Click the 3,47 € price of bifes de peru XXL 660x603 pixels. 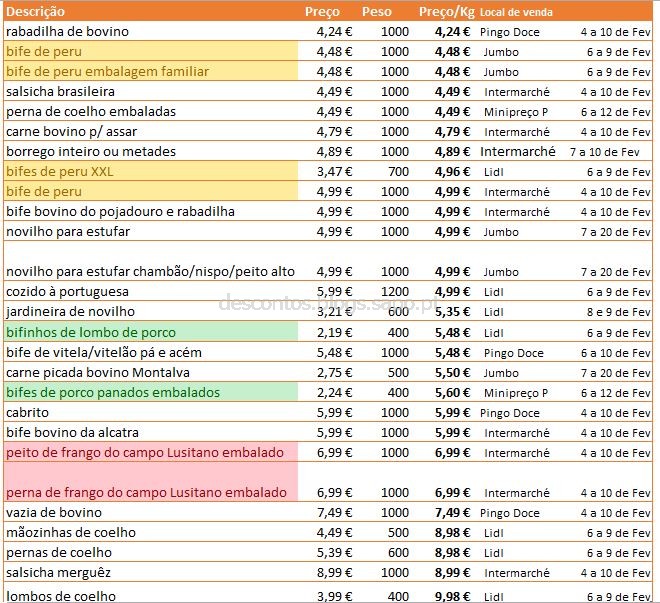coord(334,172)
